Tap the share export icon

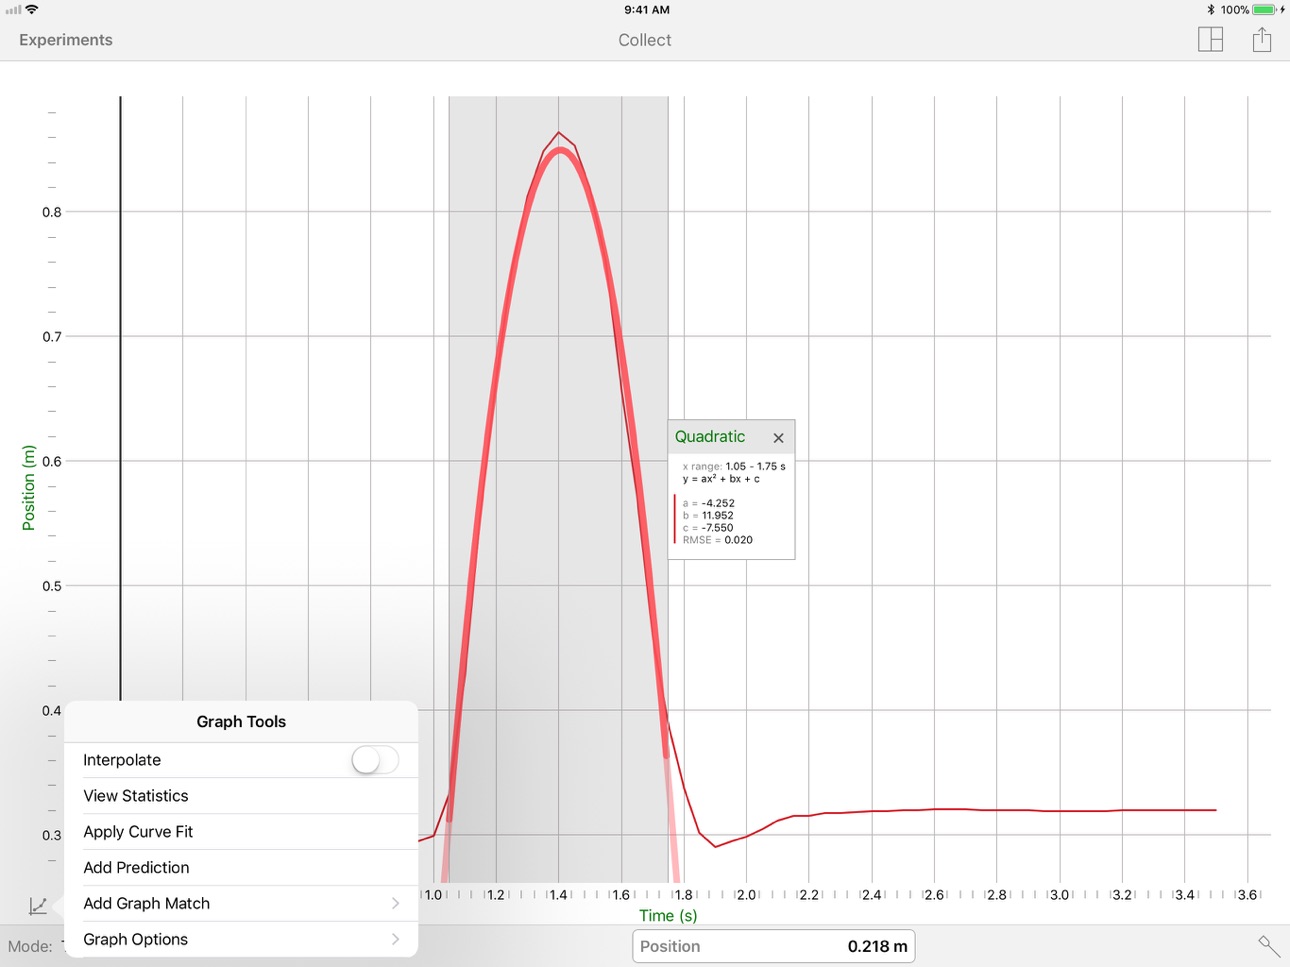pyautogui.click(x=1262, y=39)
